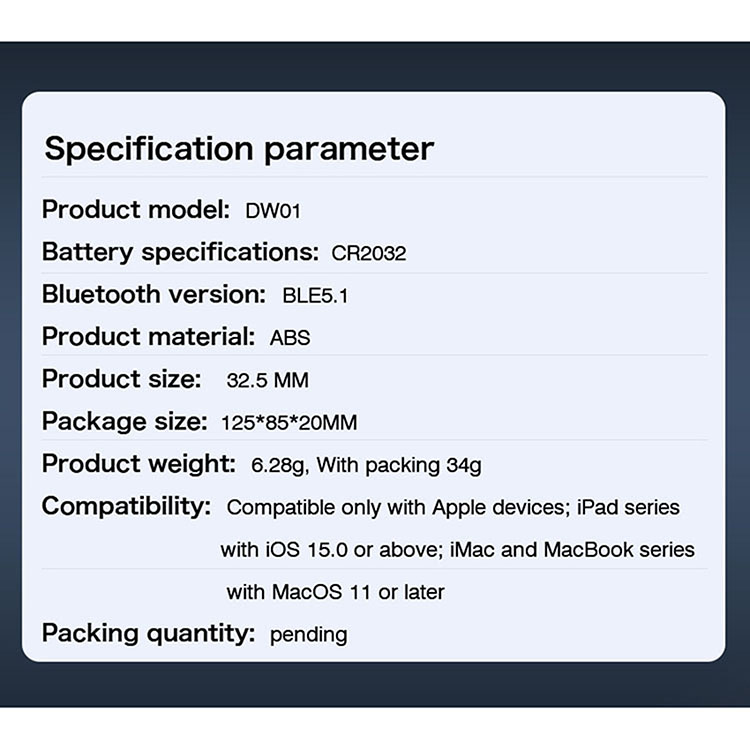
Task: Click the "Bluetooth version:" label
Action: [x=154, y=294]
